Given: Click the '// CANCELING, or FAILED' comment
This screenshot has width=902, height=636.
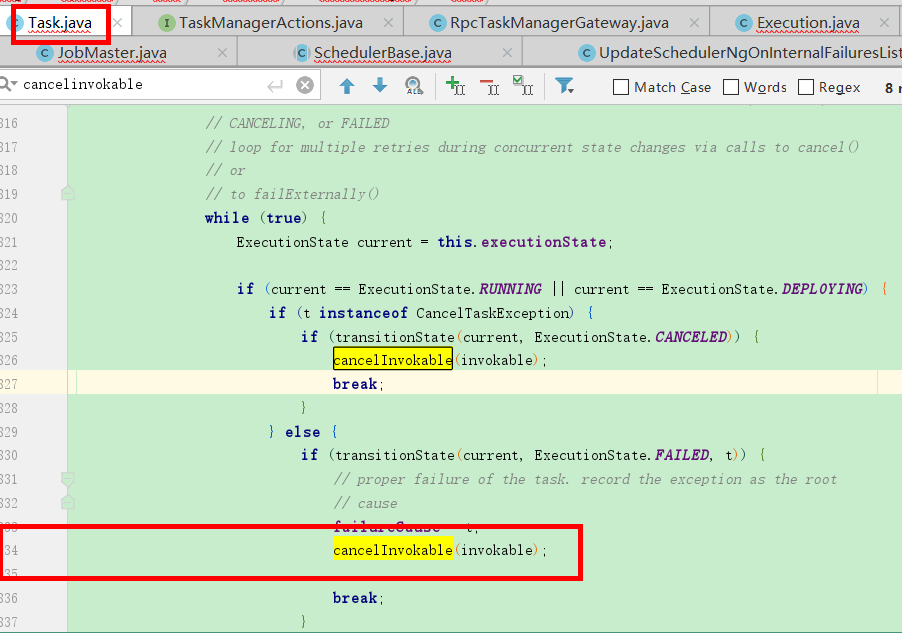Looking at the screenshot, I should click(x=297, y=123).
